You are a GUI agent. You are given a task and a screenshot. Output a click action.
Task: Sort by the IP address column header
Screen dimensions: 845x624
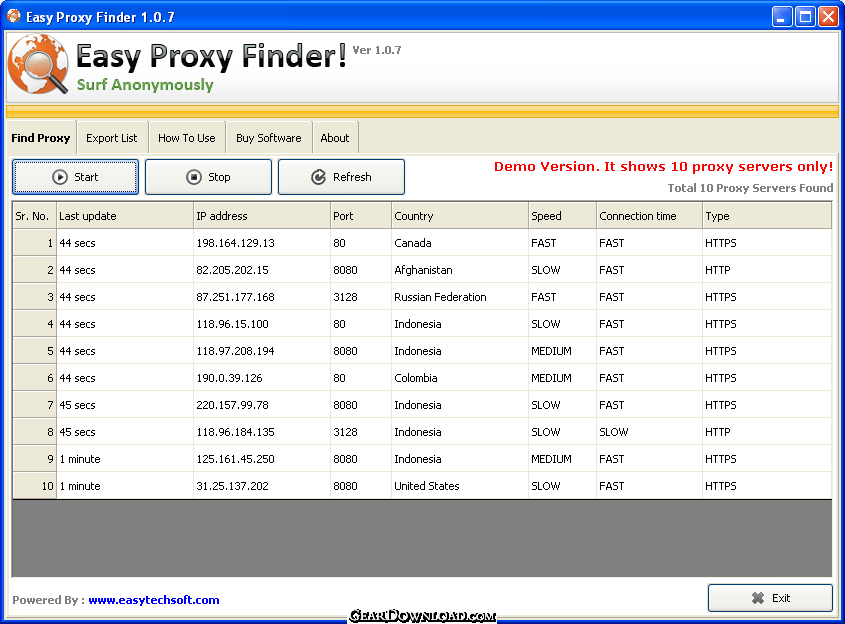[x=261, y=216]
